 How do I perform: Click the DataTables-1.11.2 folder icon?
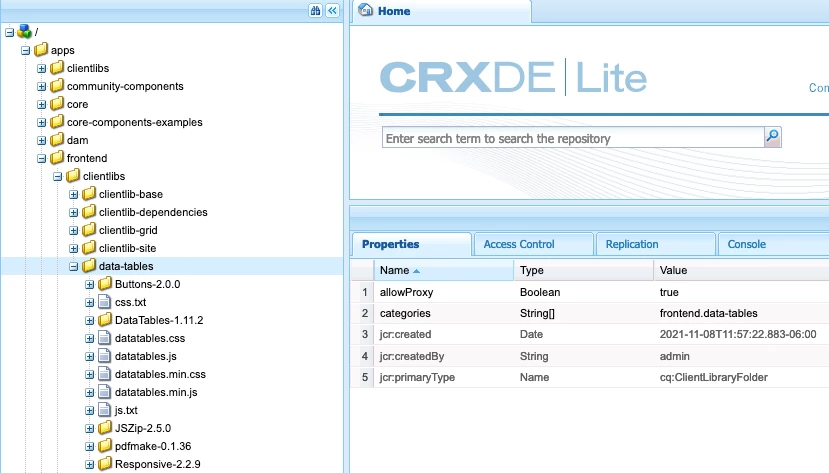coord(105,320)
